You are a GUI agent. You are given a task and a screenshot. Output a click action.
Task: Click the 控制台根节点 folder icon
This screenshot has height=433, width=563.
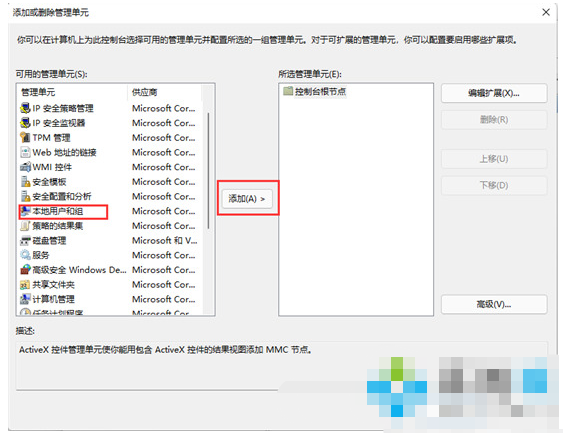[288, 91]
